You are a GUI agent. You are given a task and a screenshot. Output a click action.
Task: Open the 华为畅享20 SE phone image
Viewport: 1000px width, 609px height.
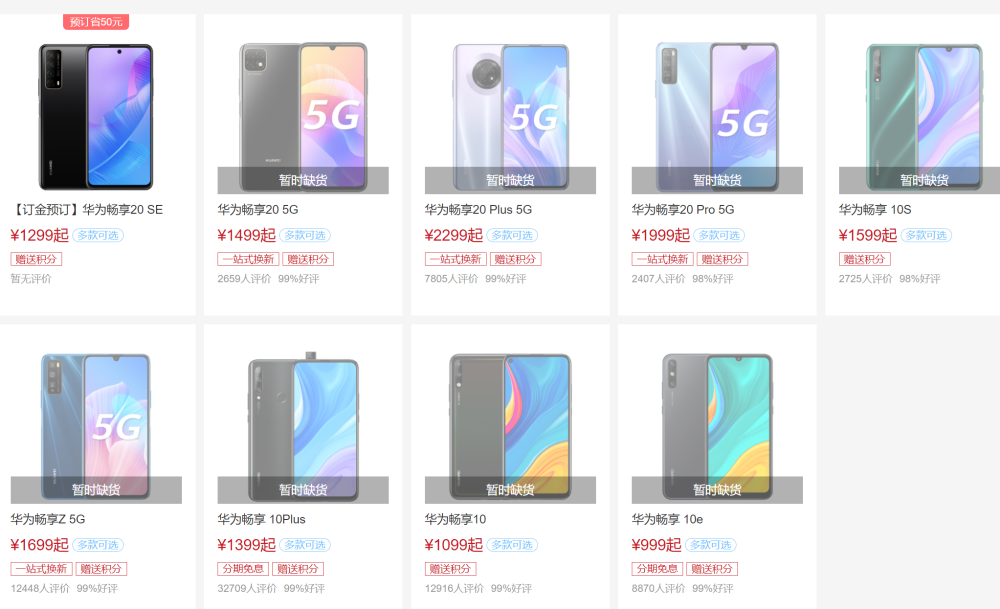point(96,117)
